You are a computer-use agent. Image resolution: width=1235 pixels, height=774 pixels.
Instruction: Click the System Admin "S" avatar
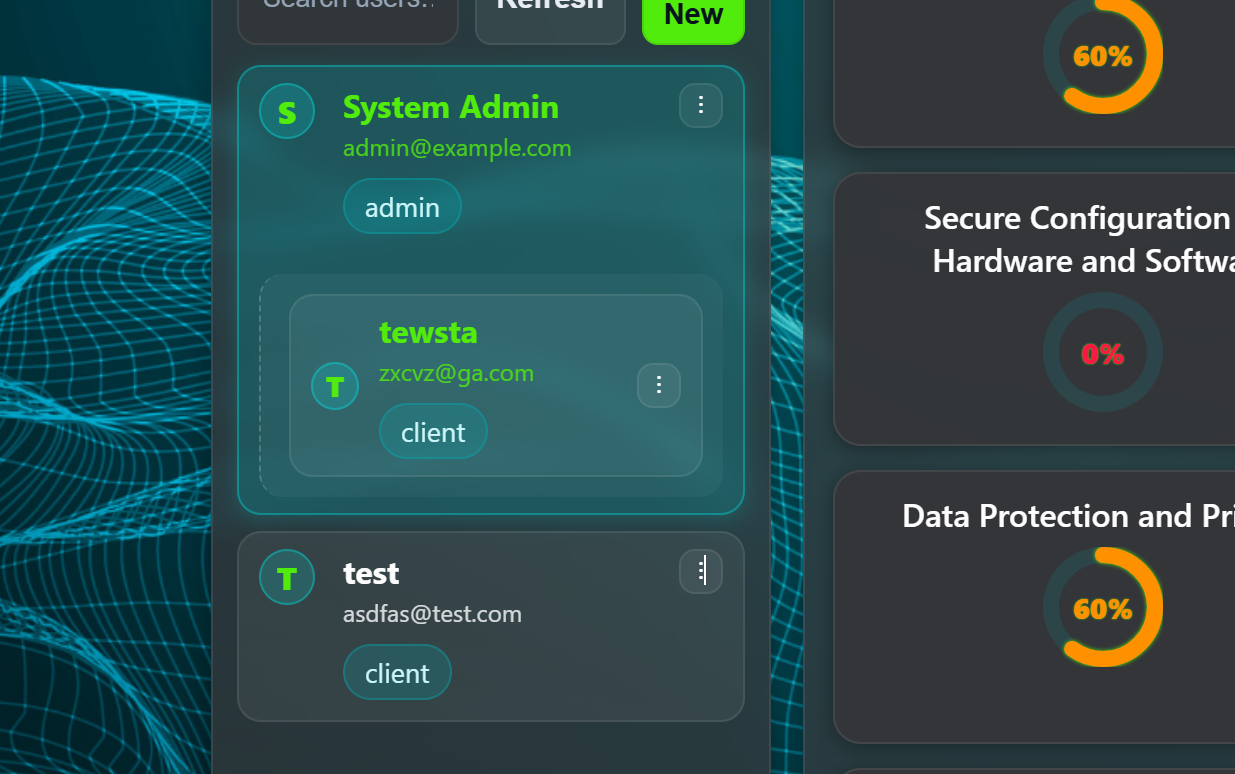(287, 111)
